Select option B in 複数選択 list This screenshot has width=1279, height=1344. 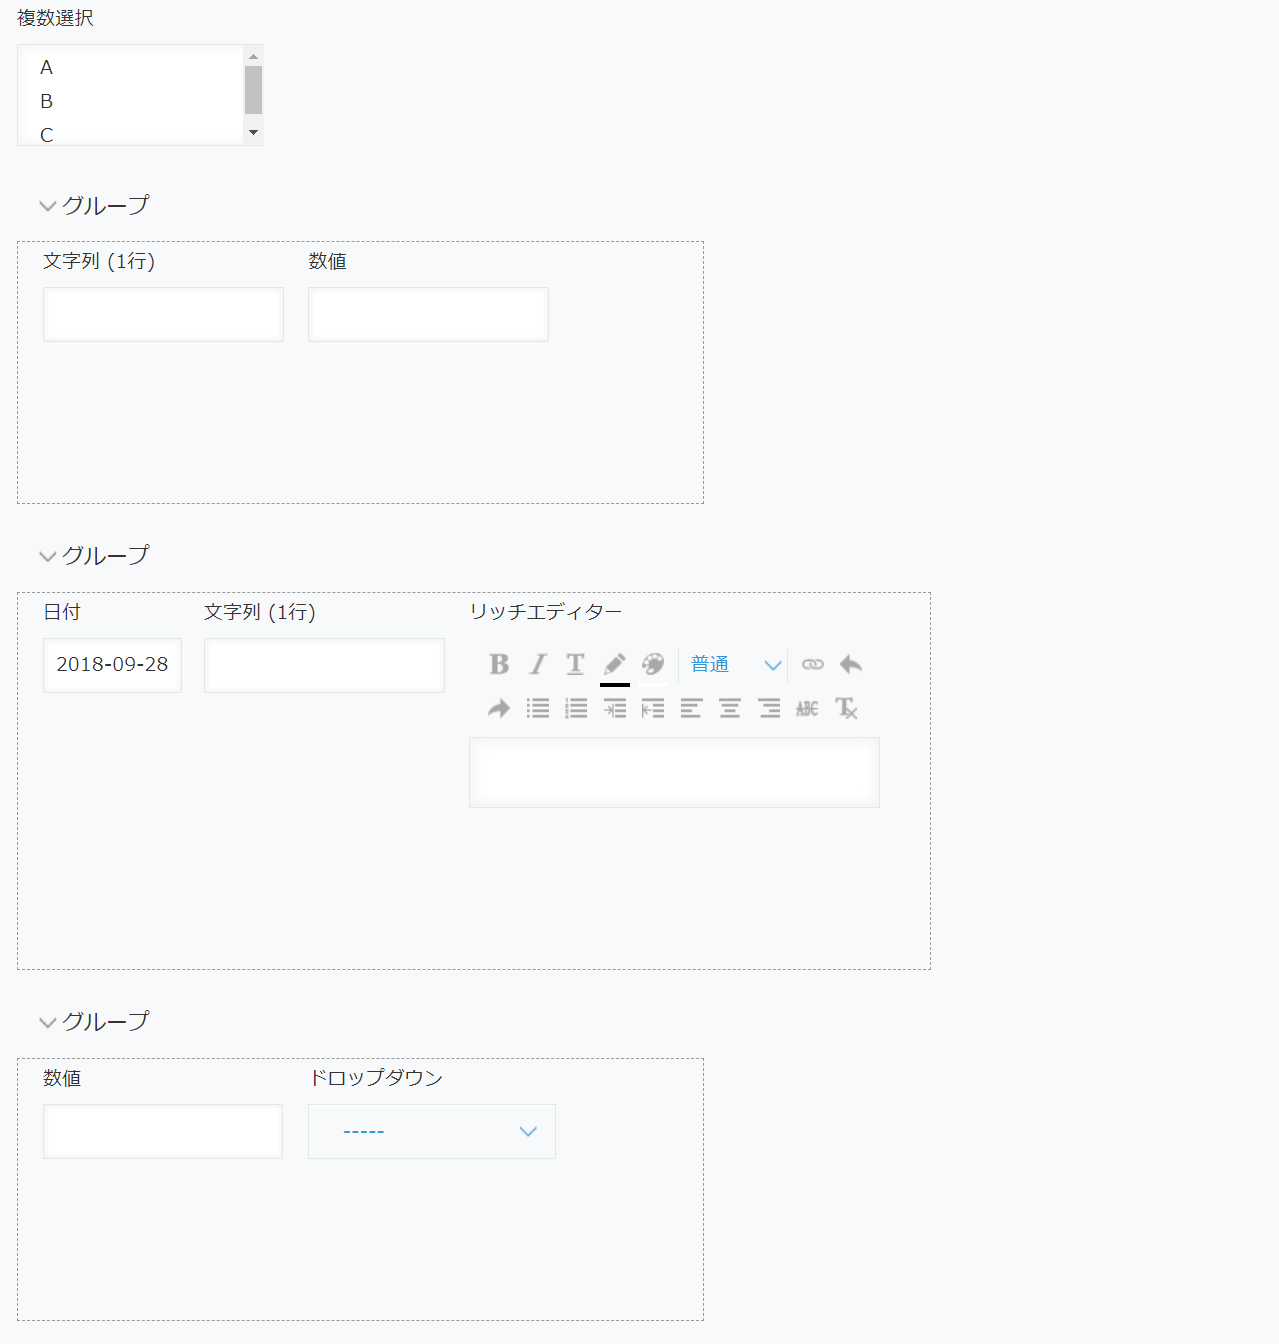point(131,101)
